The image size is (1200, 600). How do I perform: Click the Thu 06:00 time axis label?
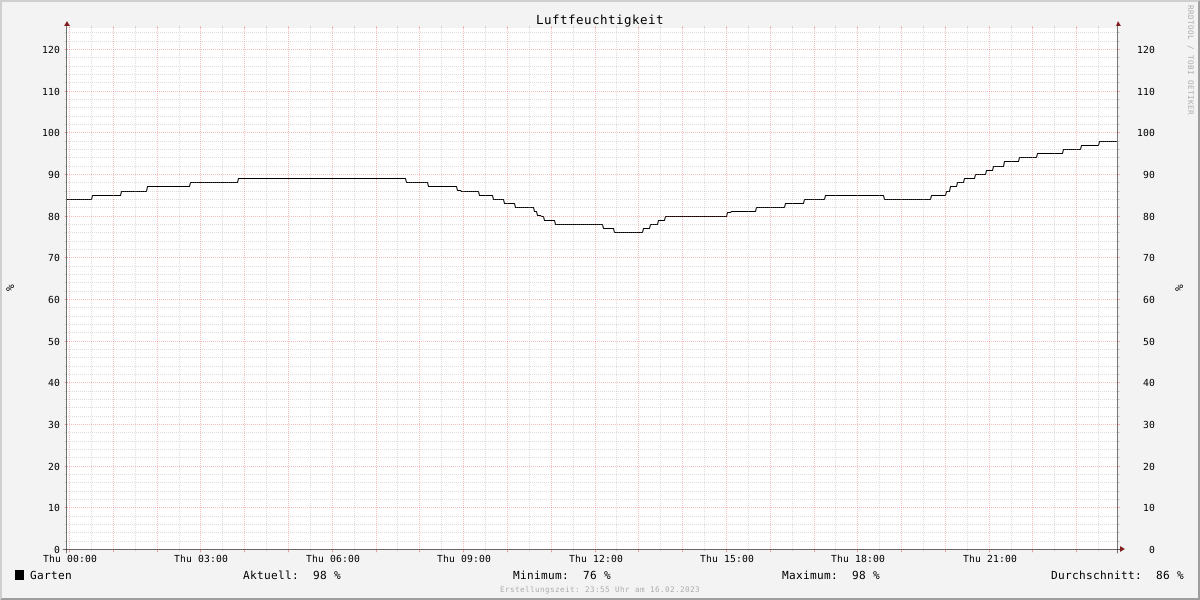coord(333,559)
